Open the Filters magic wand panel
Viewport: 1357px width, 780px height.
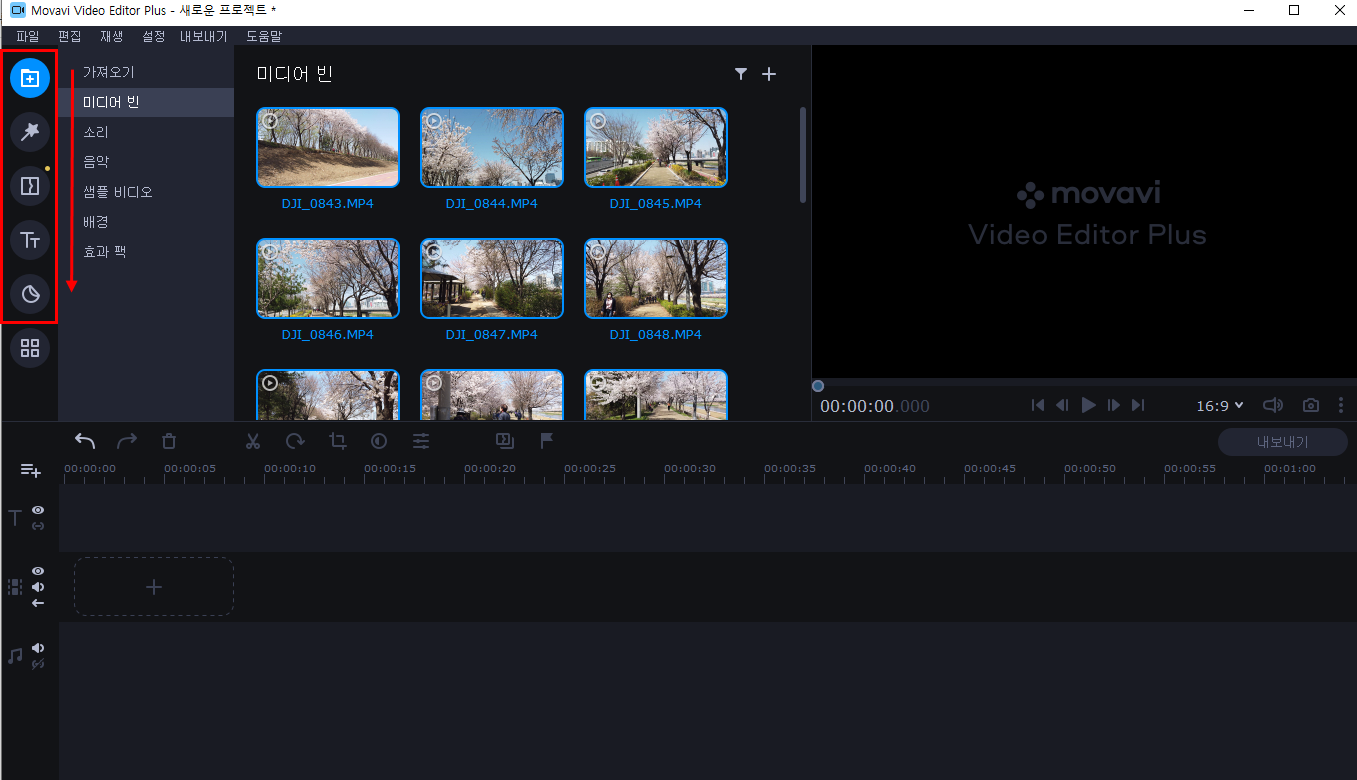30,131
